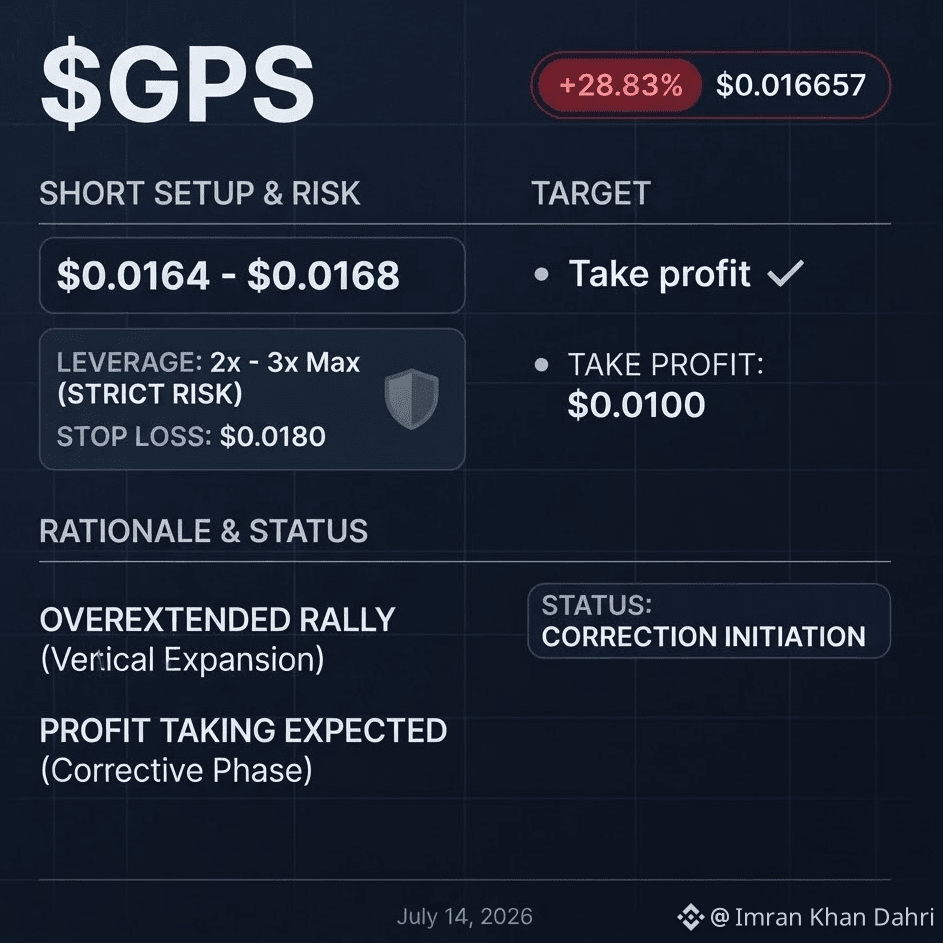This screenshot has width=943, height=943.
Task: Click the $0.0100 take profit value
Action: [x=636, y=404]
